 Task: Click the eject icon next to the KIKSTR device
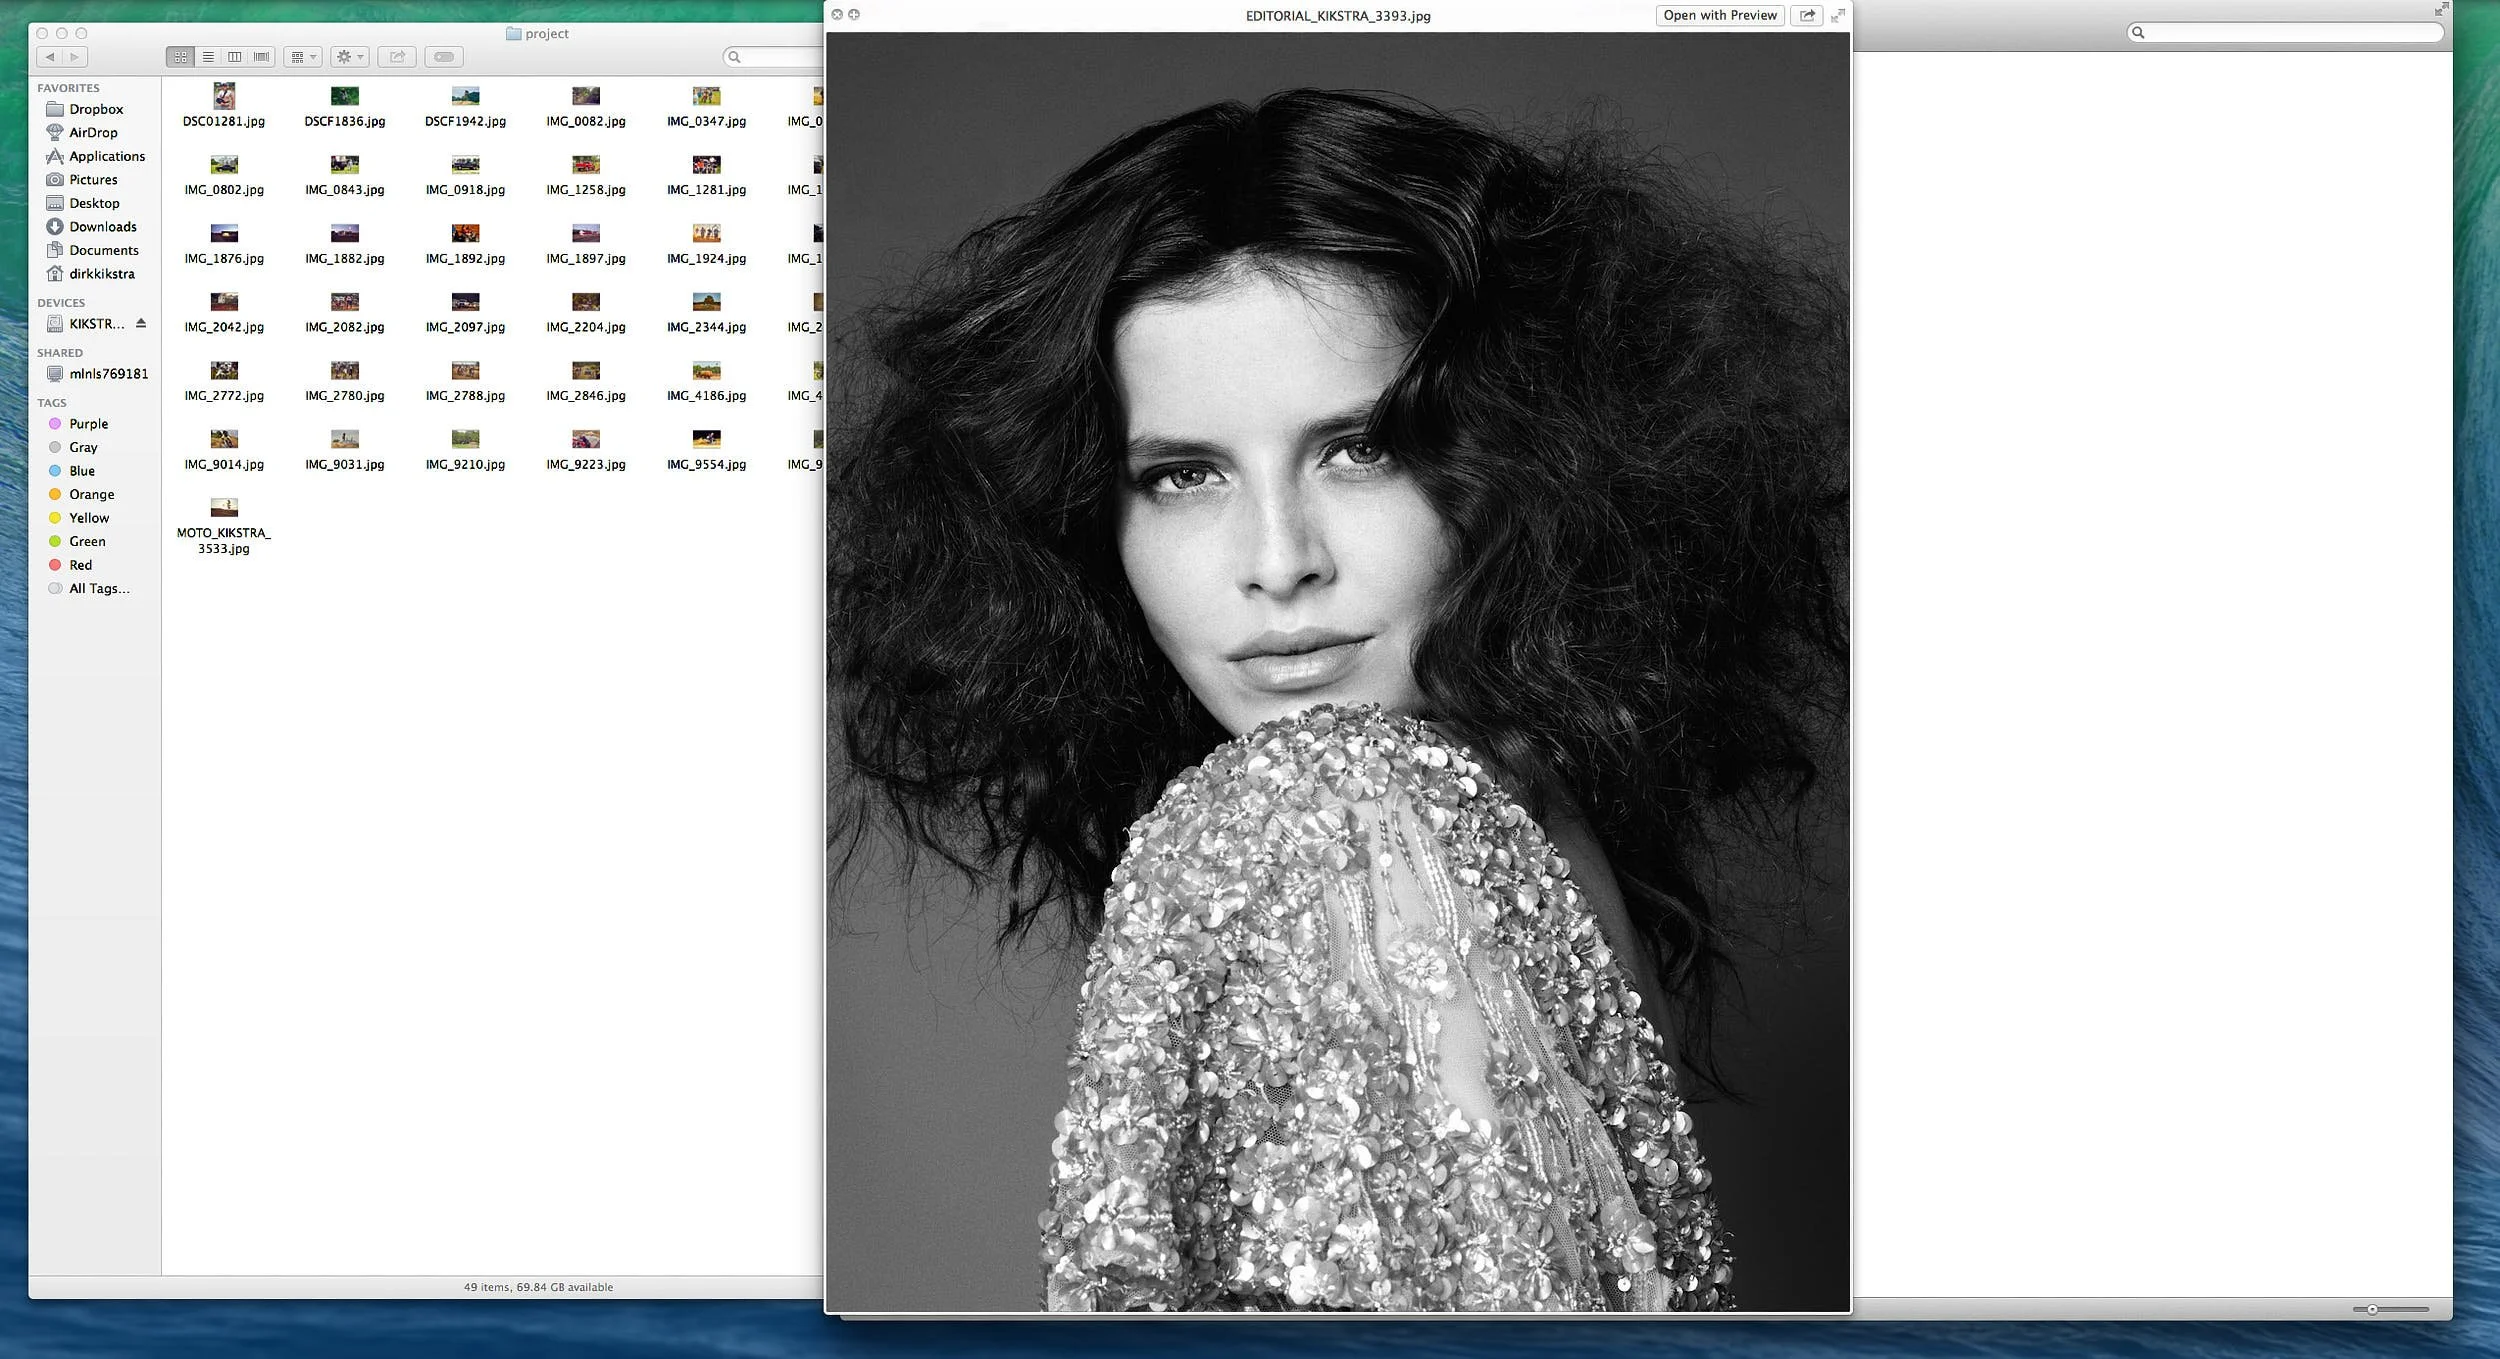tap(140, 323)
